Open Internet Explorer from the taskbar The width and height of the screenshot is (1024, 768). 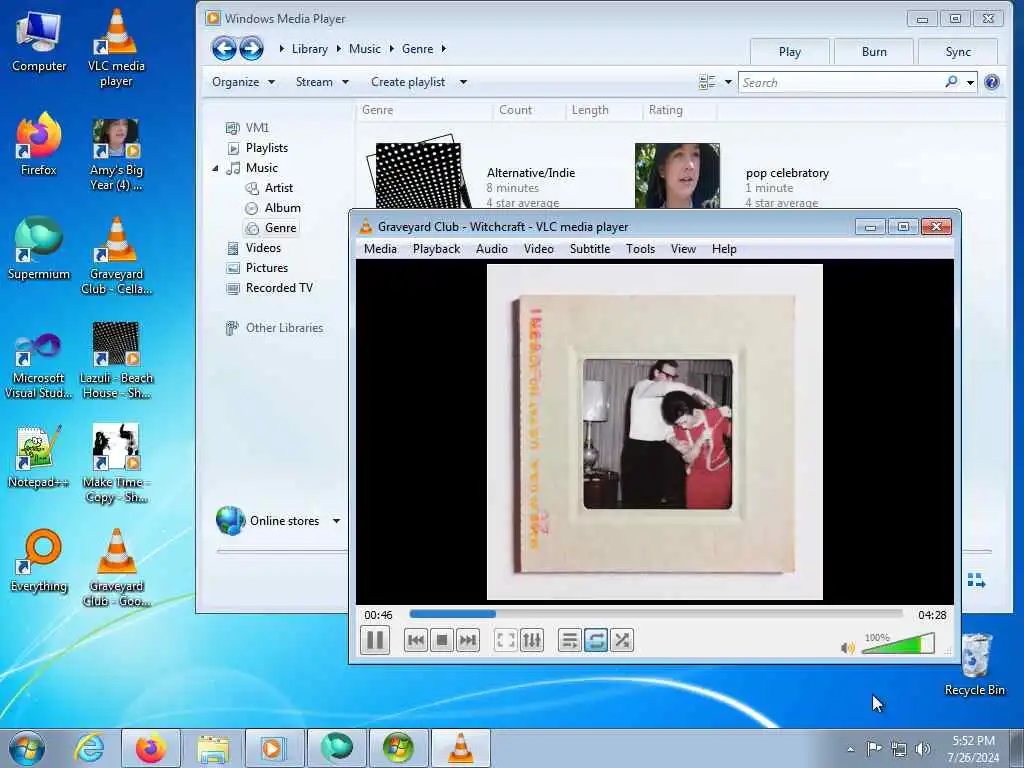89,748
